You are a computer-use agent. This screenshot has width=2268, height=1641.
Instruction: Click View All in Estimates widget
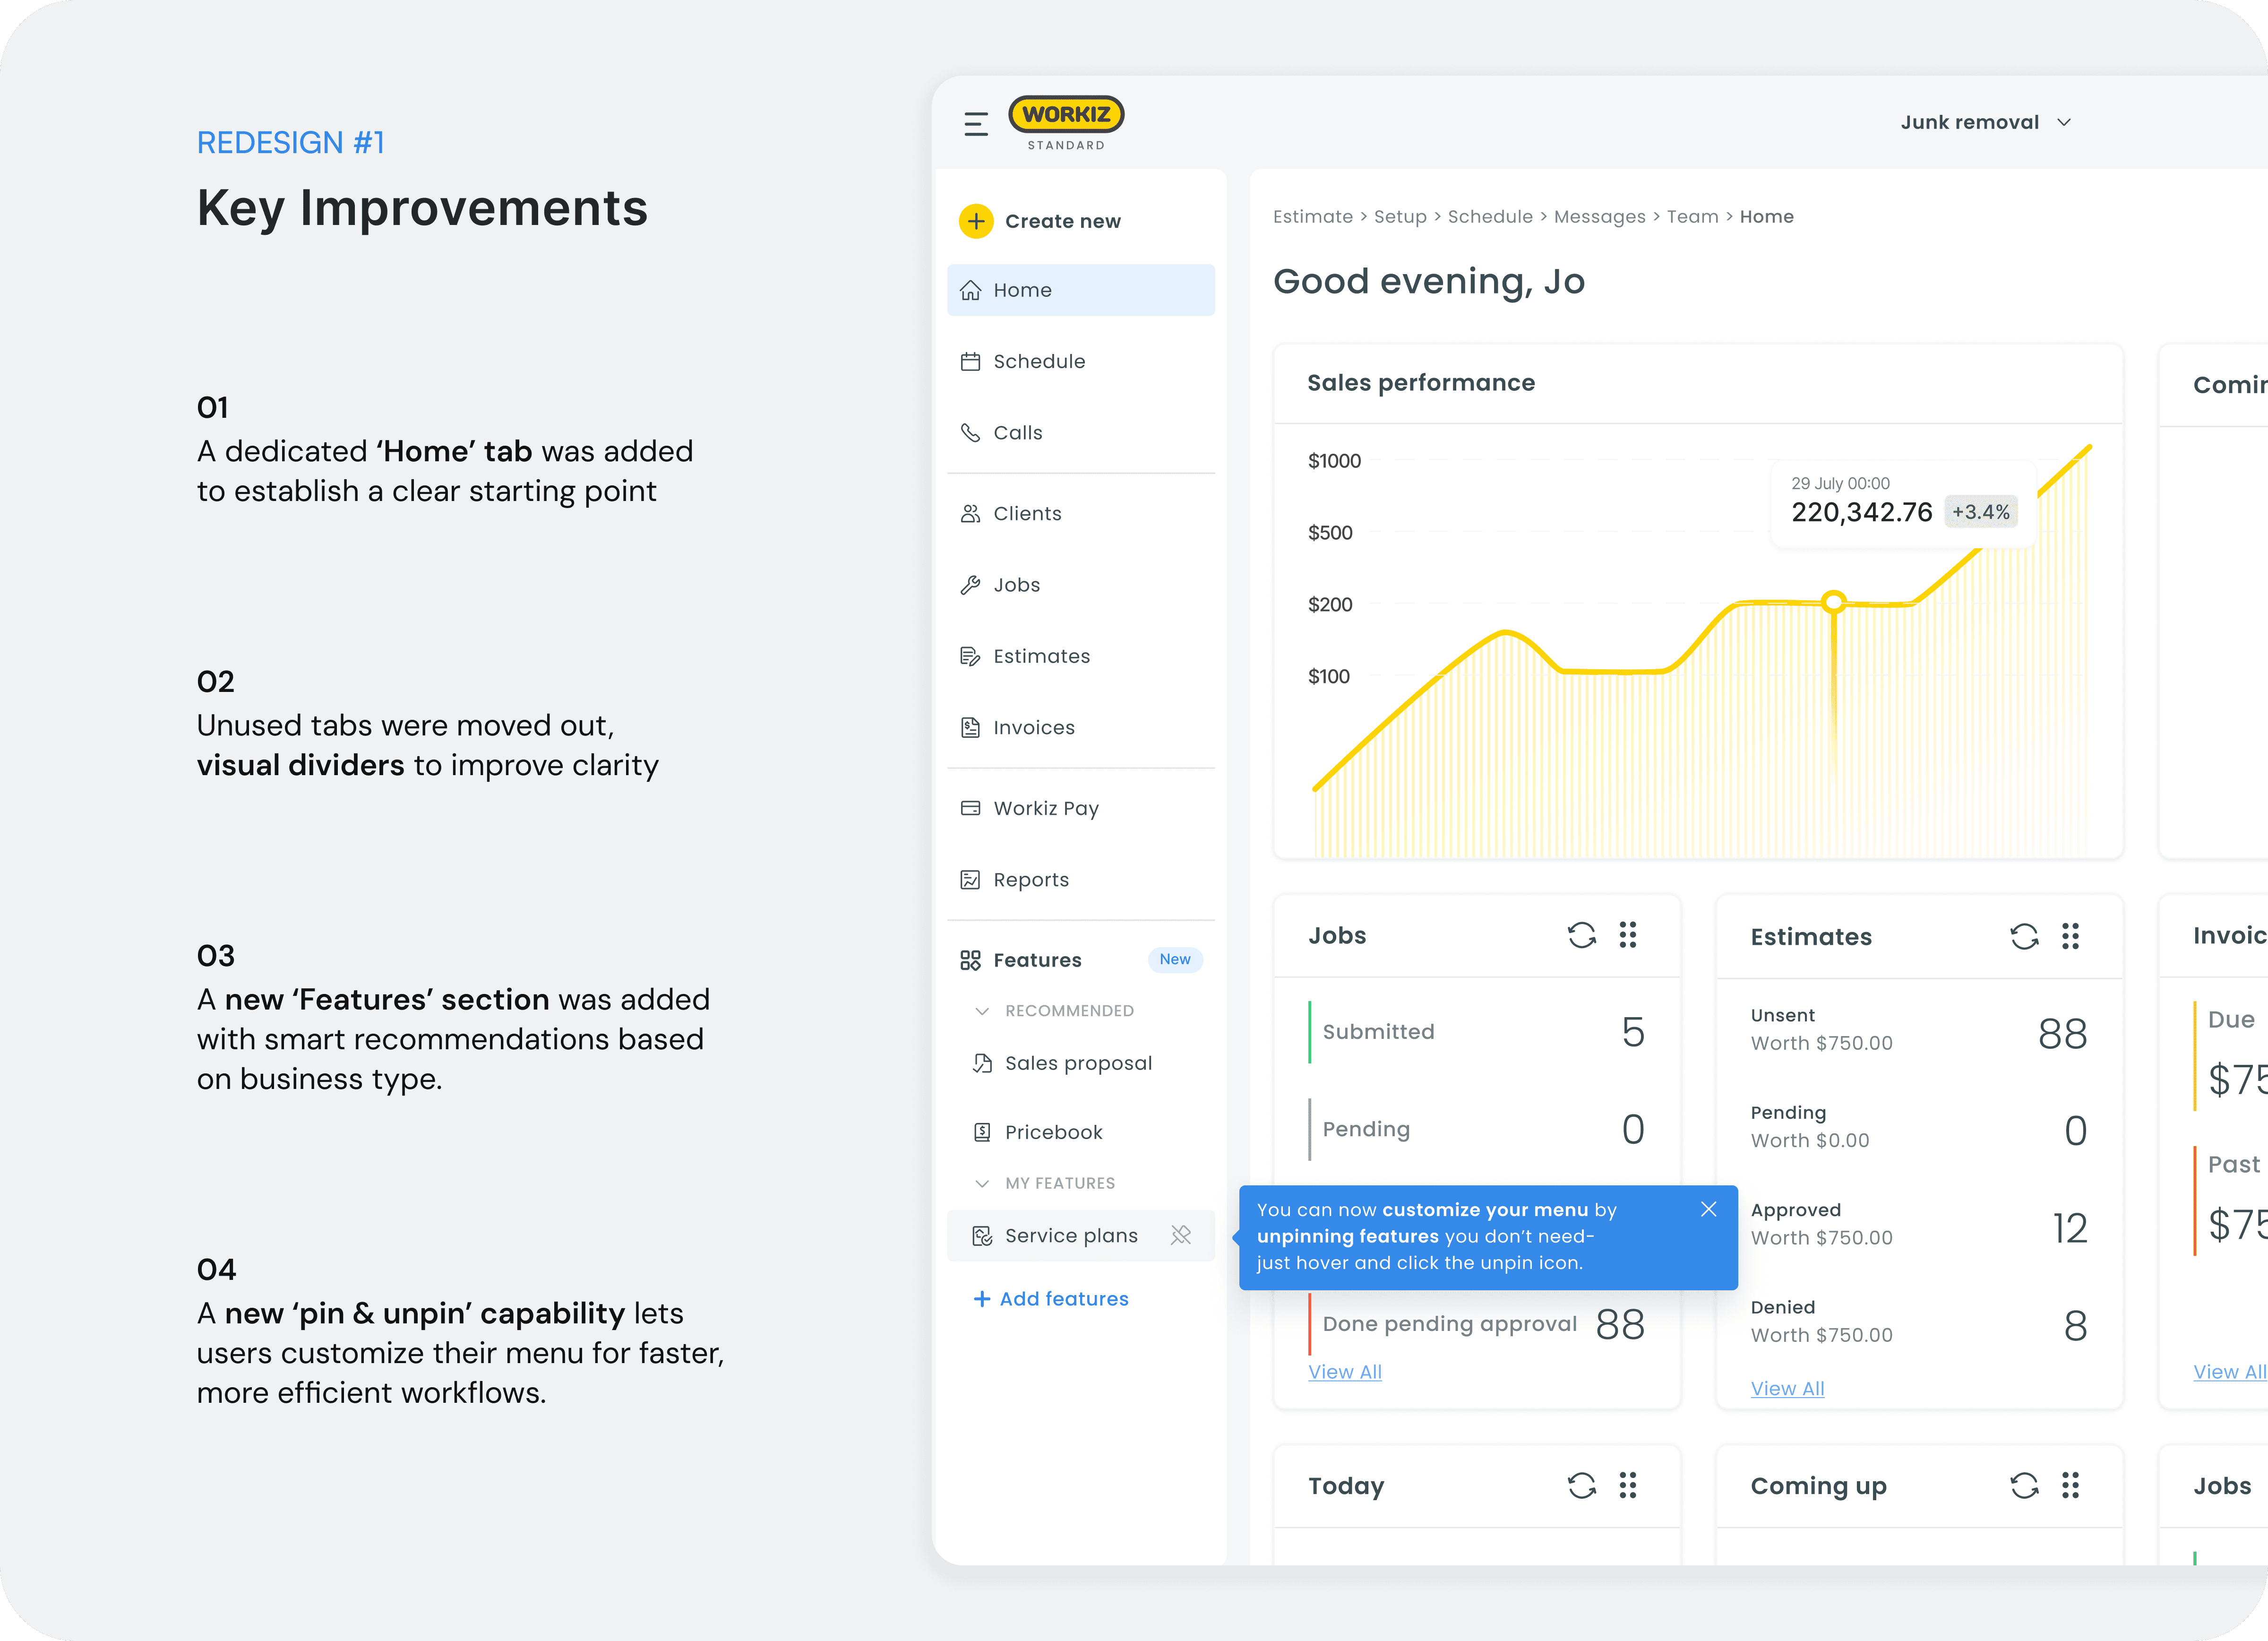click(x=1787, y=1388)
